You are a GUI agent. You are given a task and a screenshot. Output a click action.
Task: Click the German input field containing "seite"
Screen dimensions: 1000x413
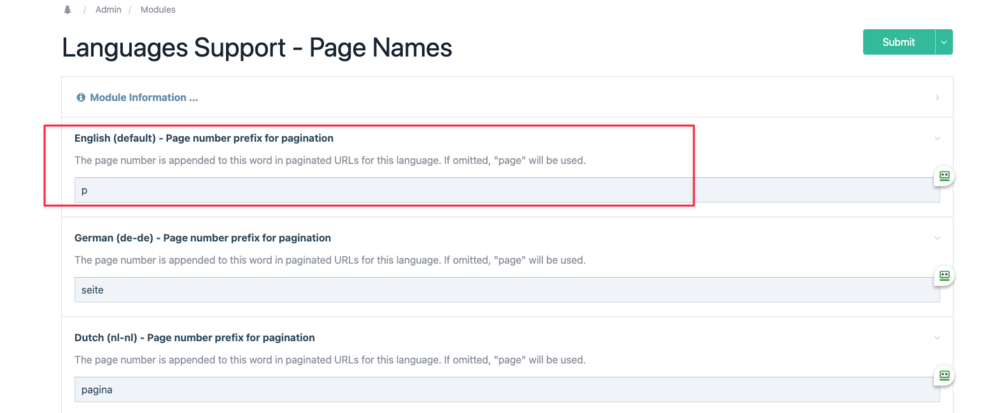tap(500, 290)
